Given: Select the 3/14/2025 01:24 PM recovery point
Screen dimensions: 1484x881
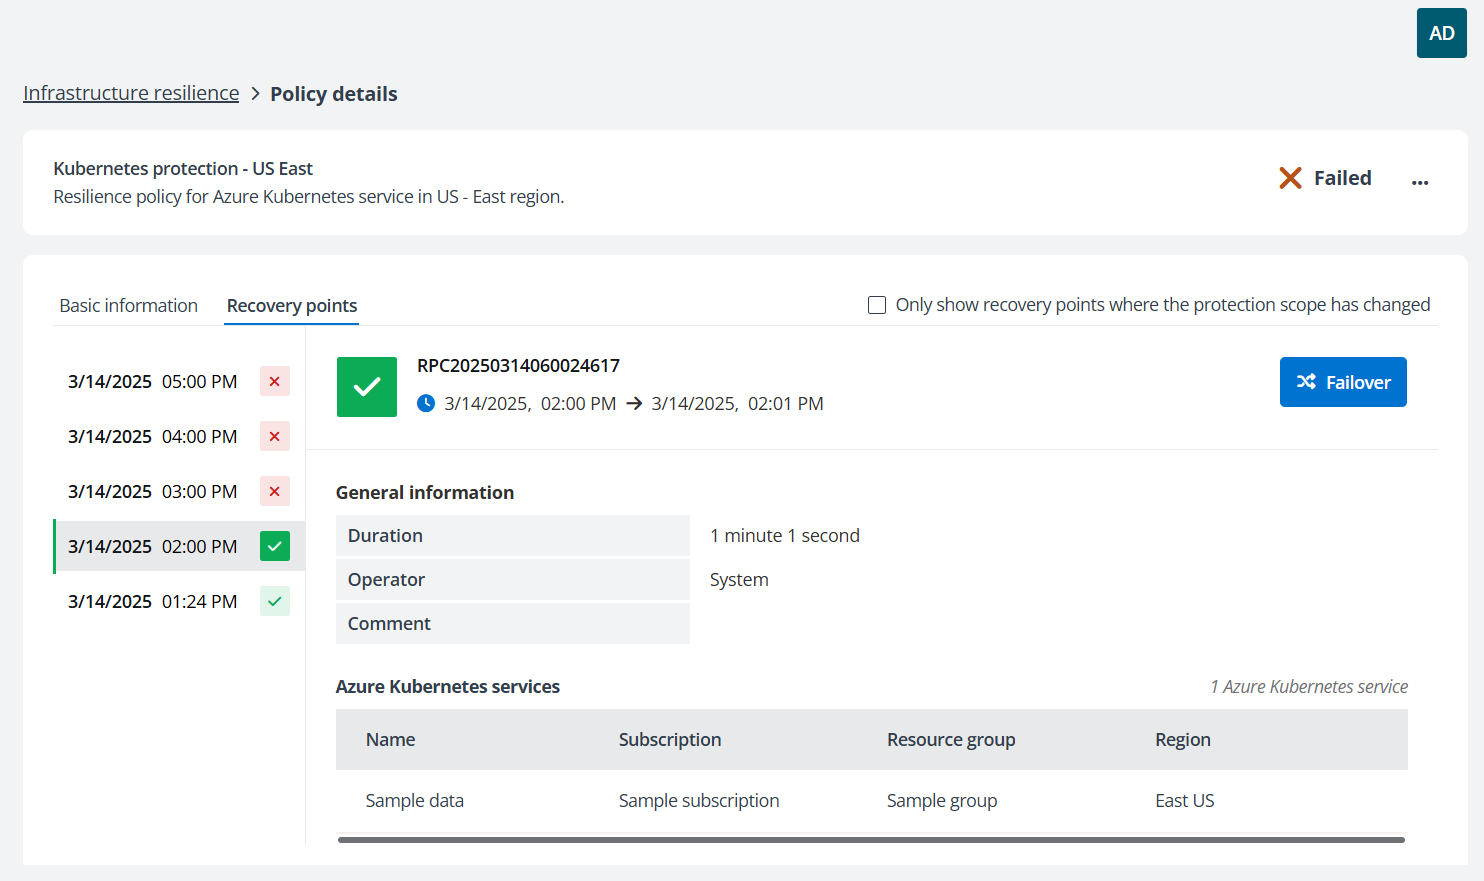Looking at the screenshot, I should 152,602.
